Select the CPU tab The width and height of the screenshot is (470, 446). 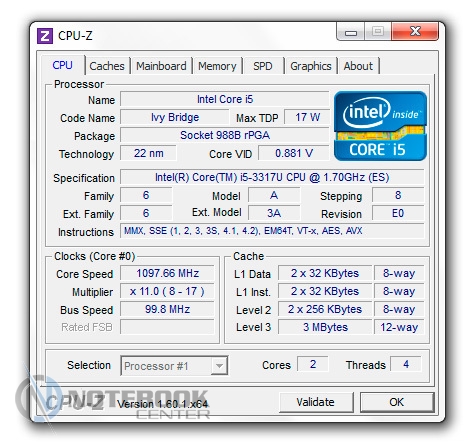(63, 65)
